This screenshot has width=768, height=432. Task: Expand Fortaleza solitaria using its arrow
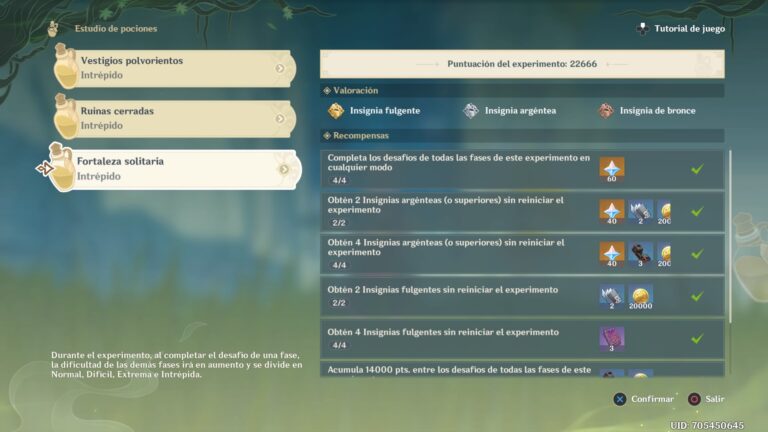tap(284, 169)
